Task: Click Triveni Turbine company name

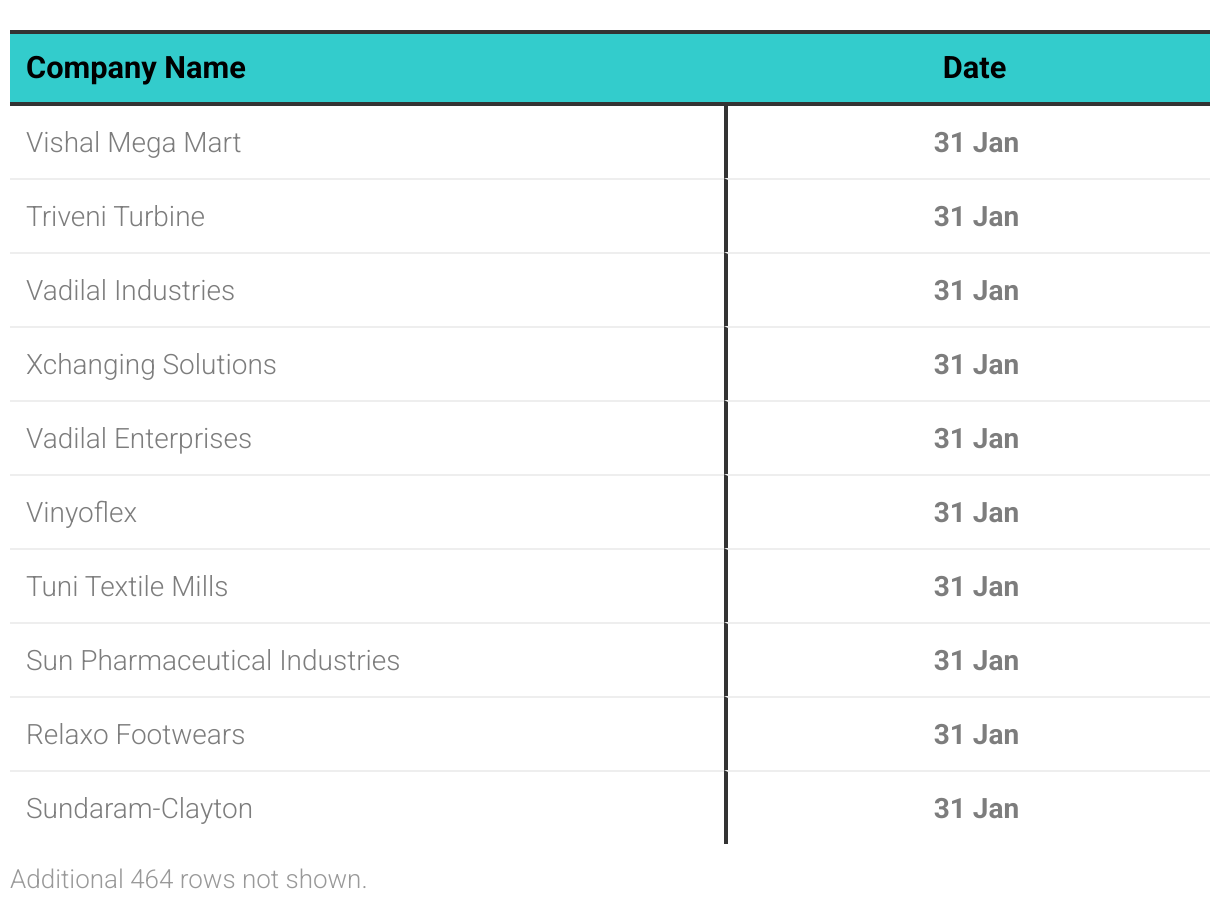Action: tap(116, 217)
